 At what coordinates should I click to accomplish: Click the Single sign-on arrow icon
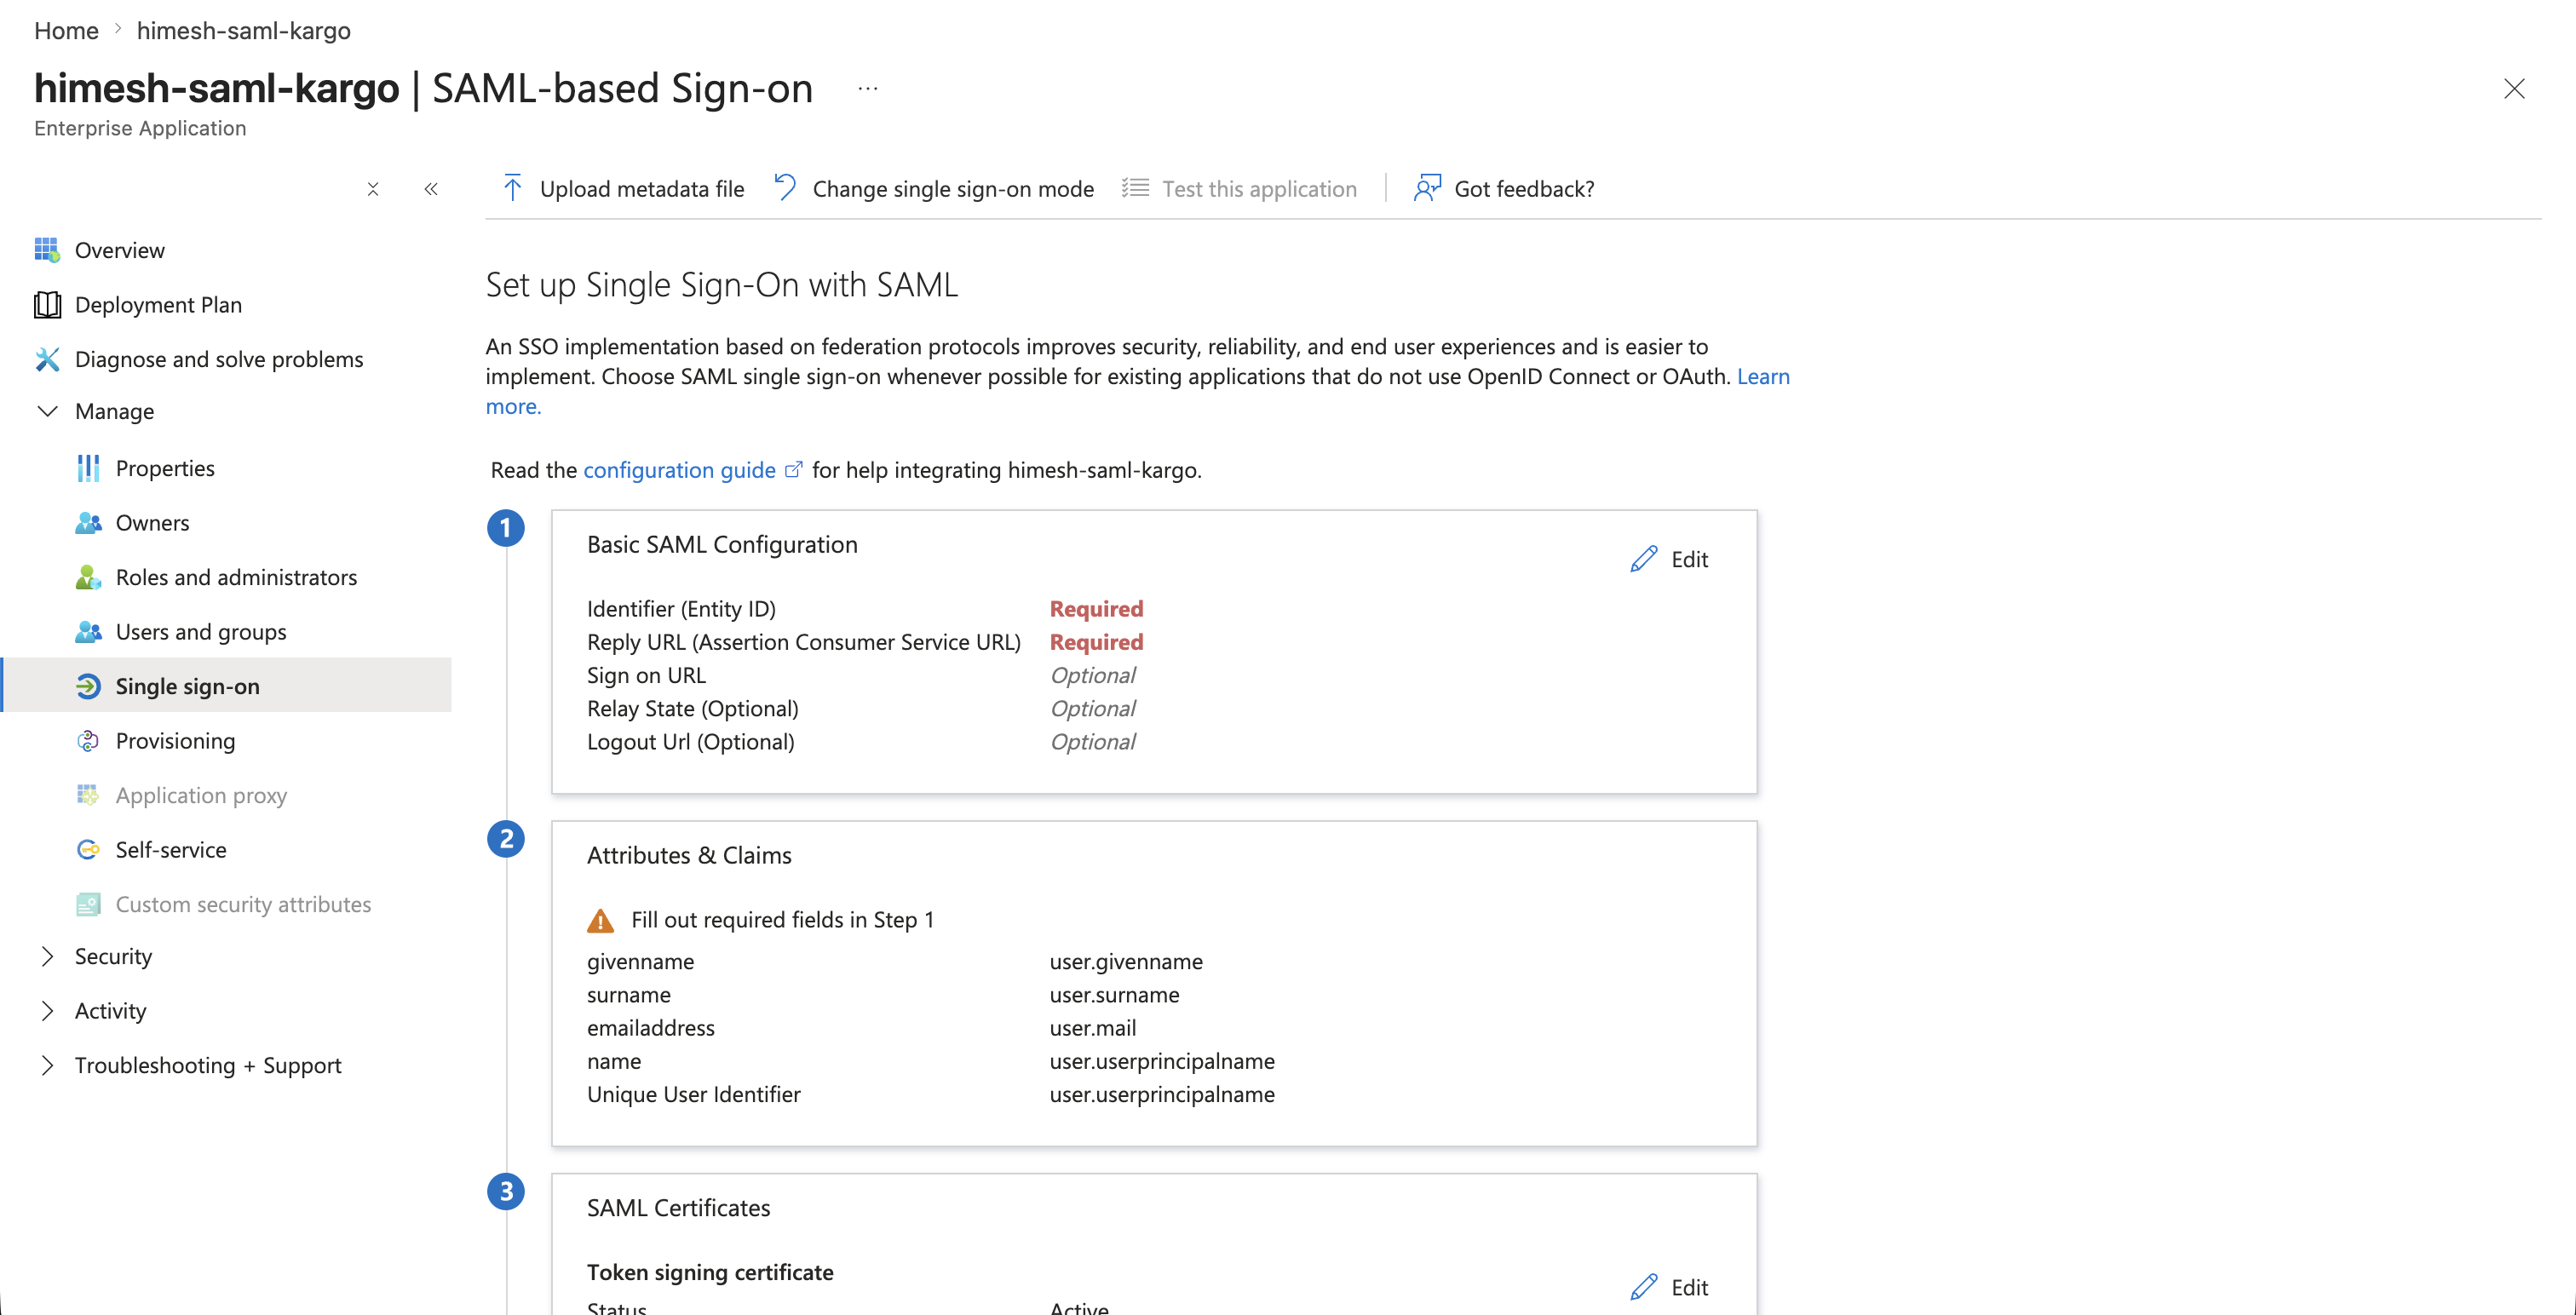tap(88, 686)
